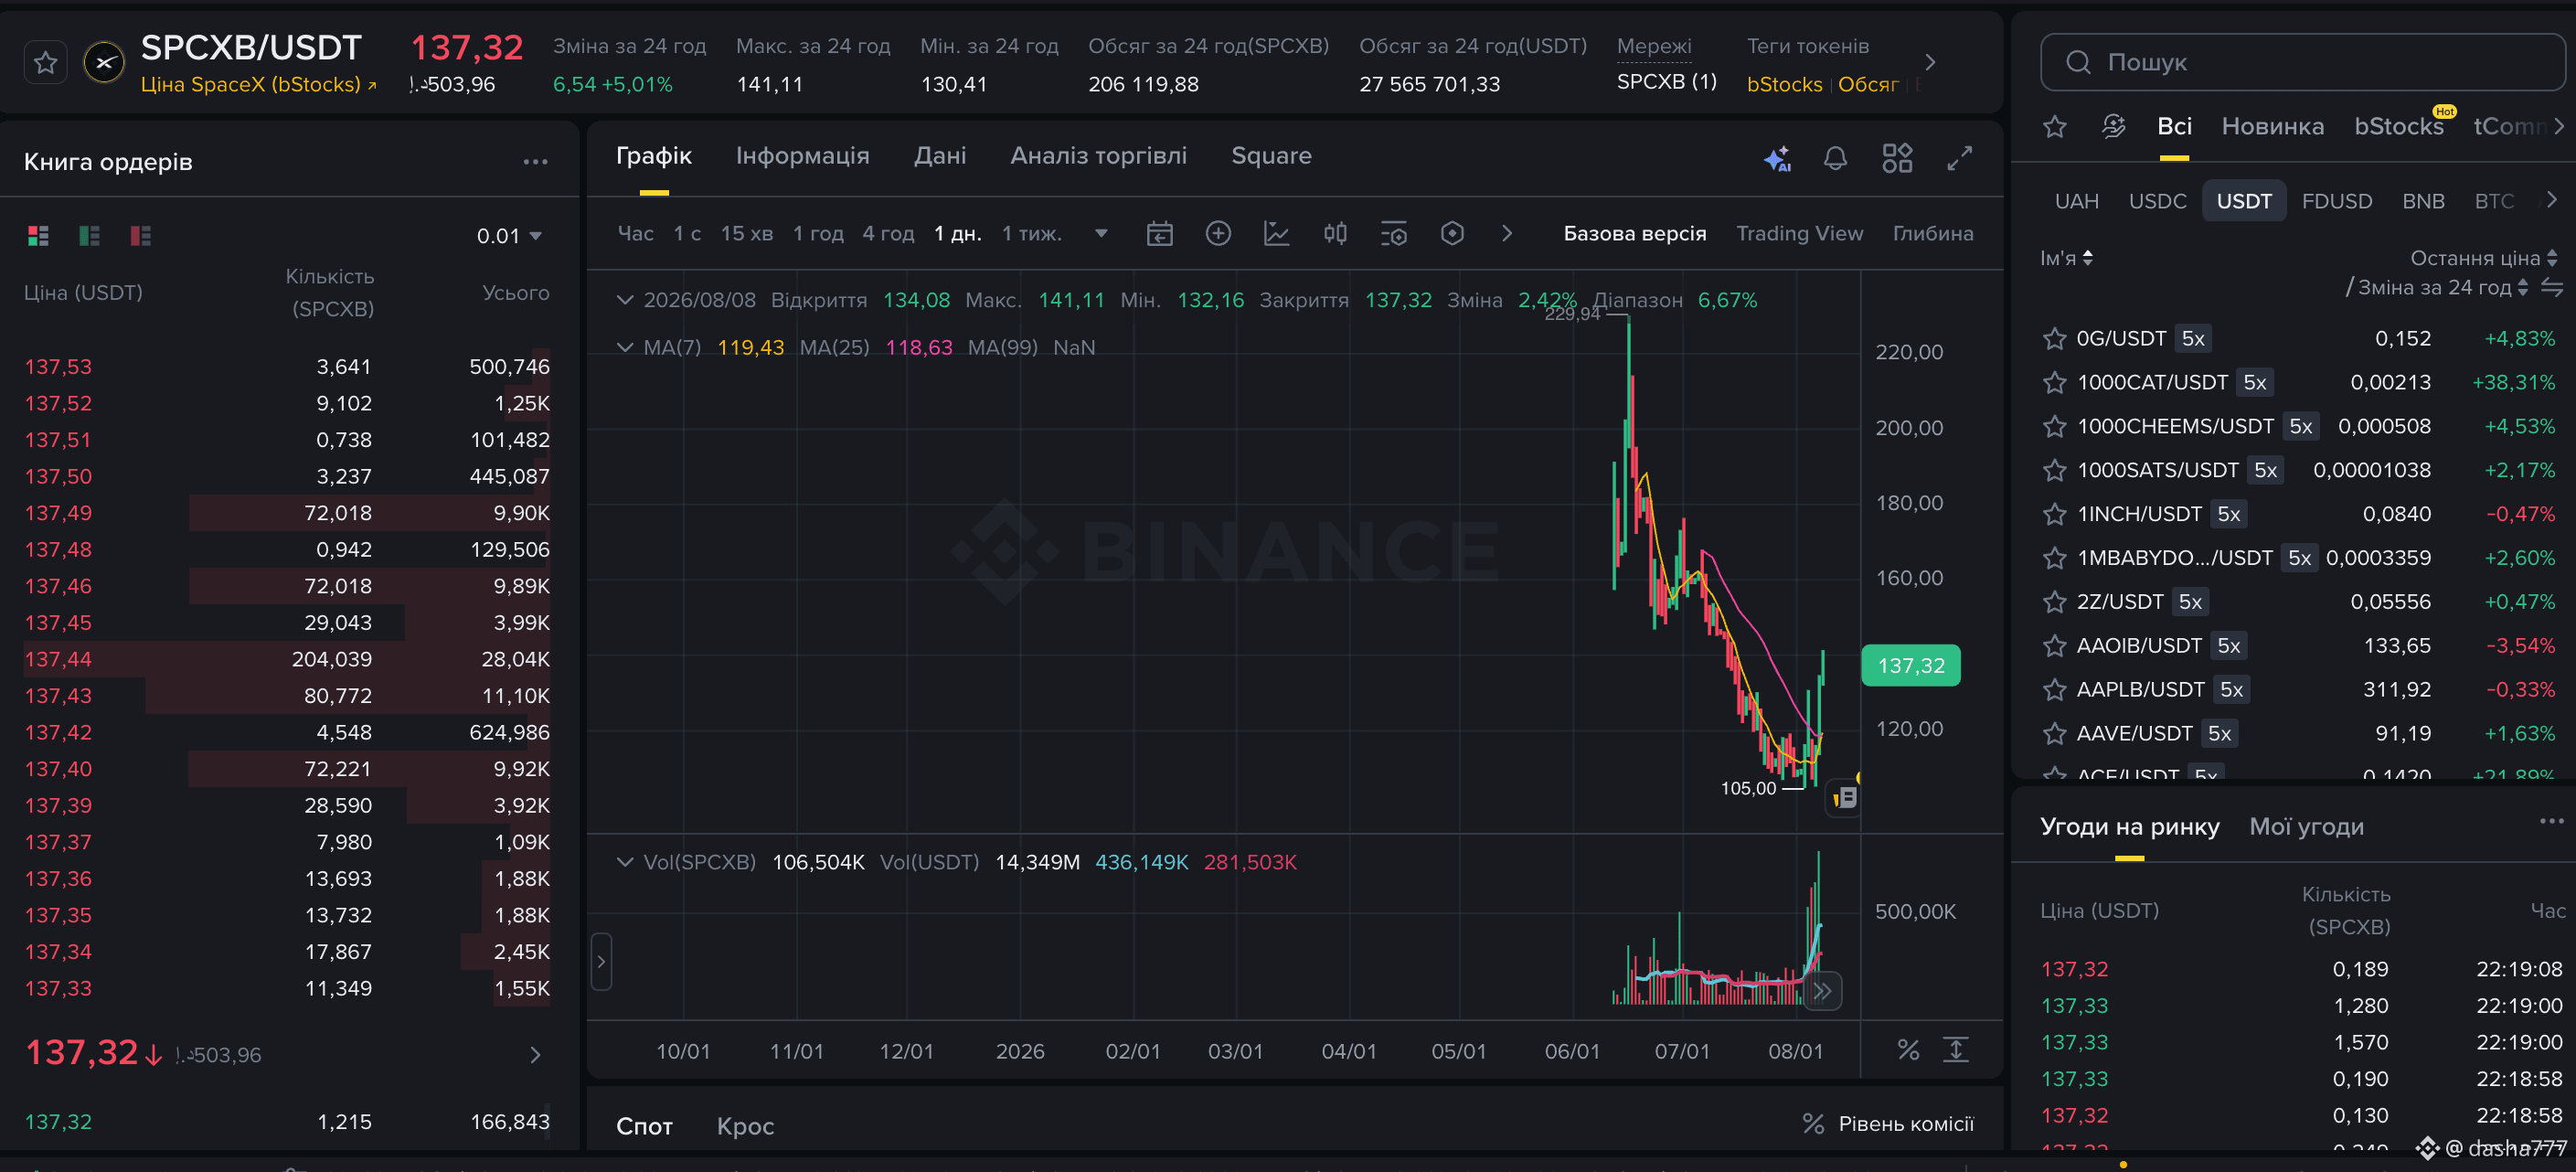The width and height of the screenshot is (2576, 1172).
Task: Show only buy orders in order book
Action: click(x=89, y=236)
